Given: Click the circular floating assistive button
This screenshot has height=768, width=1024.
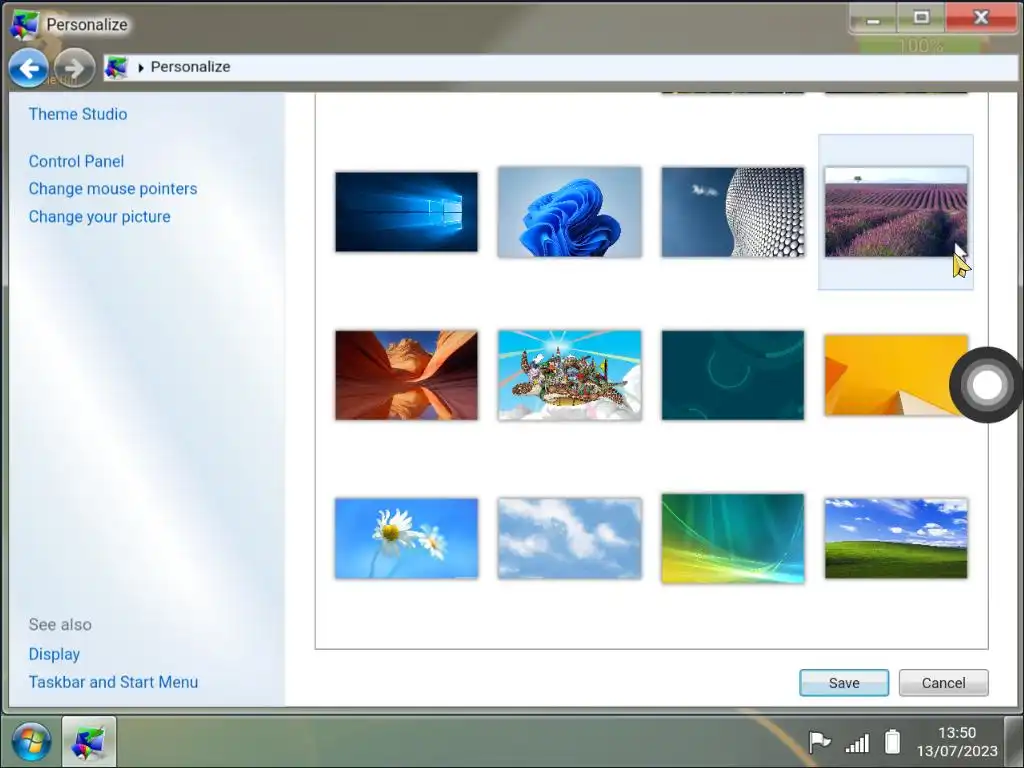Looking at the screenshot, I should (x=986, y=385).
